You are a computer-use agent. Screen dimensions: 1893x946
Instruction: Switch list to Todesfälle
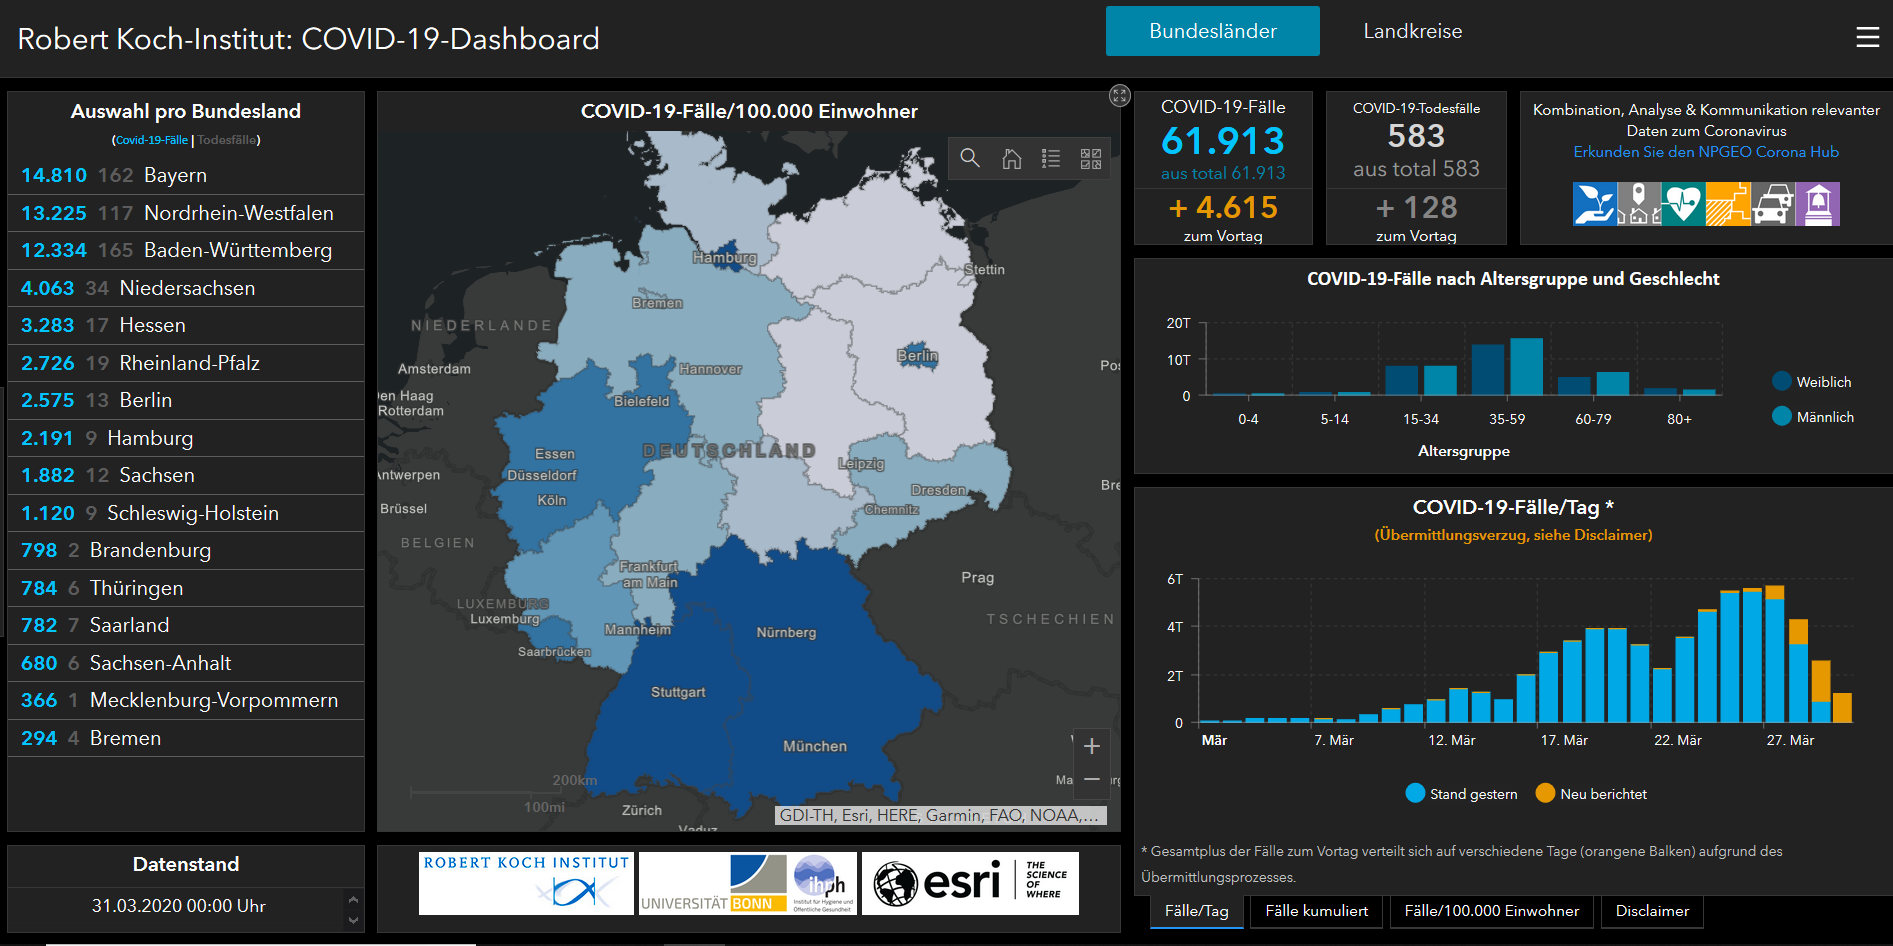click(x=226, y=140)
